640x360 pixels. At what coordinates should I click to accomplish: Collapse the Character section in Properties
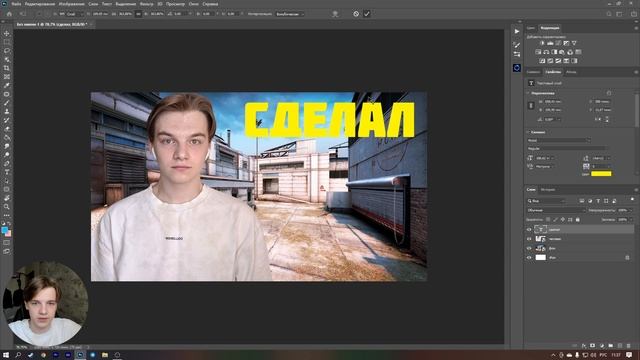point(528,132)
